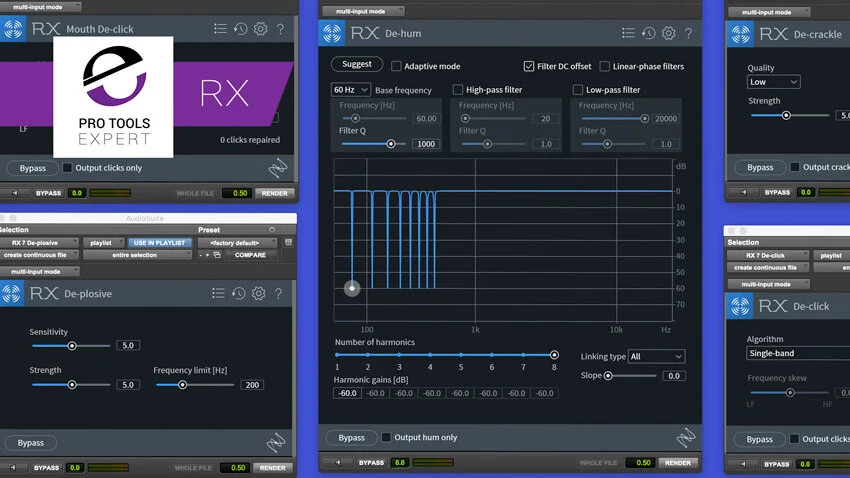Click preview speaker icon in Mouth De-click bottom bar
The height and width of the screenshot is (478, 850).
pos(15,193)
